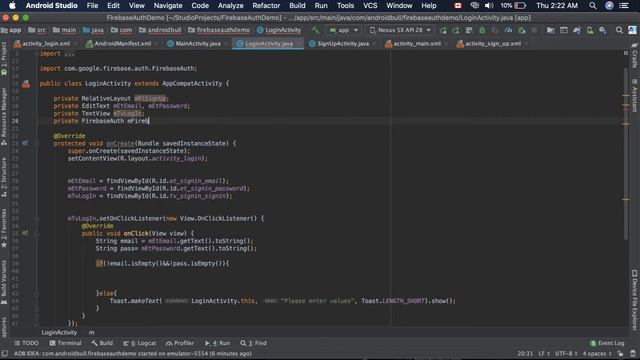
Task: Click the inspection indicator atop the scrollbar
Action: pos(626,53)
